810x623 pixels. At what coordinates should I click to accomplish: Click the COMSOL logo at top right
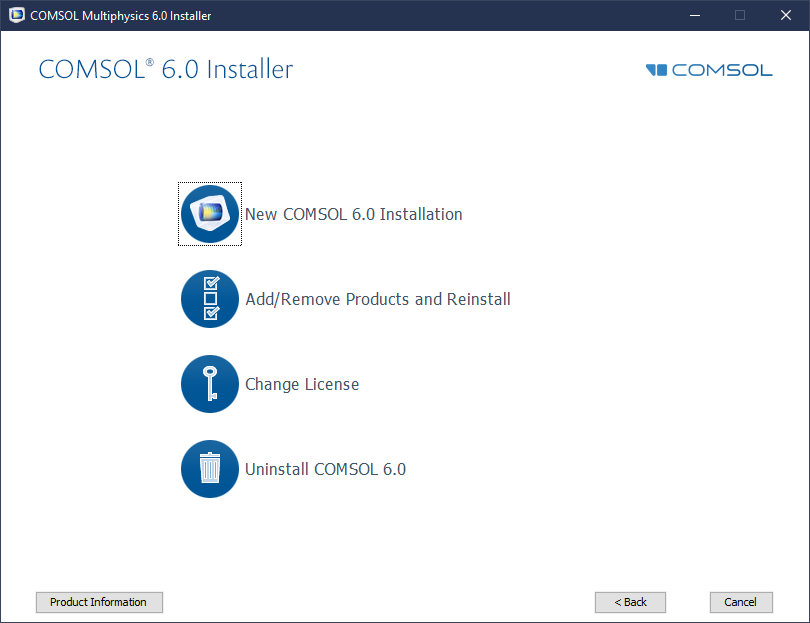(x=709, y=70)
